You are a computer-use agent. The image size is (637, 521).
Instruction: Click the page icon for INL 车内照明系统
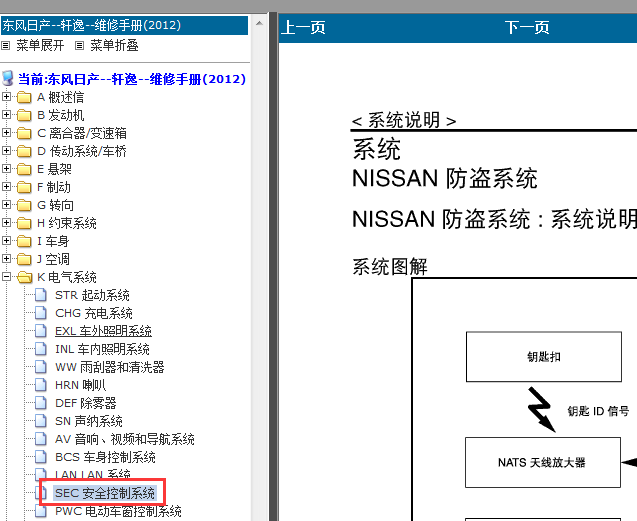tap(41, 349)
